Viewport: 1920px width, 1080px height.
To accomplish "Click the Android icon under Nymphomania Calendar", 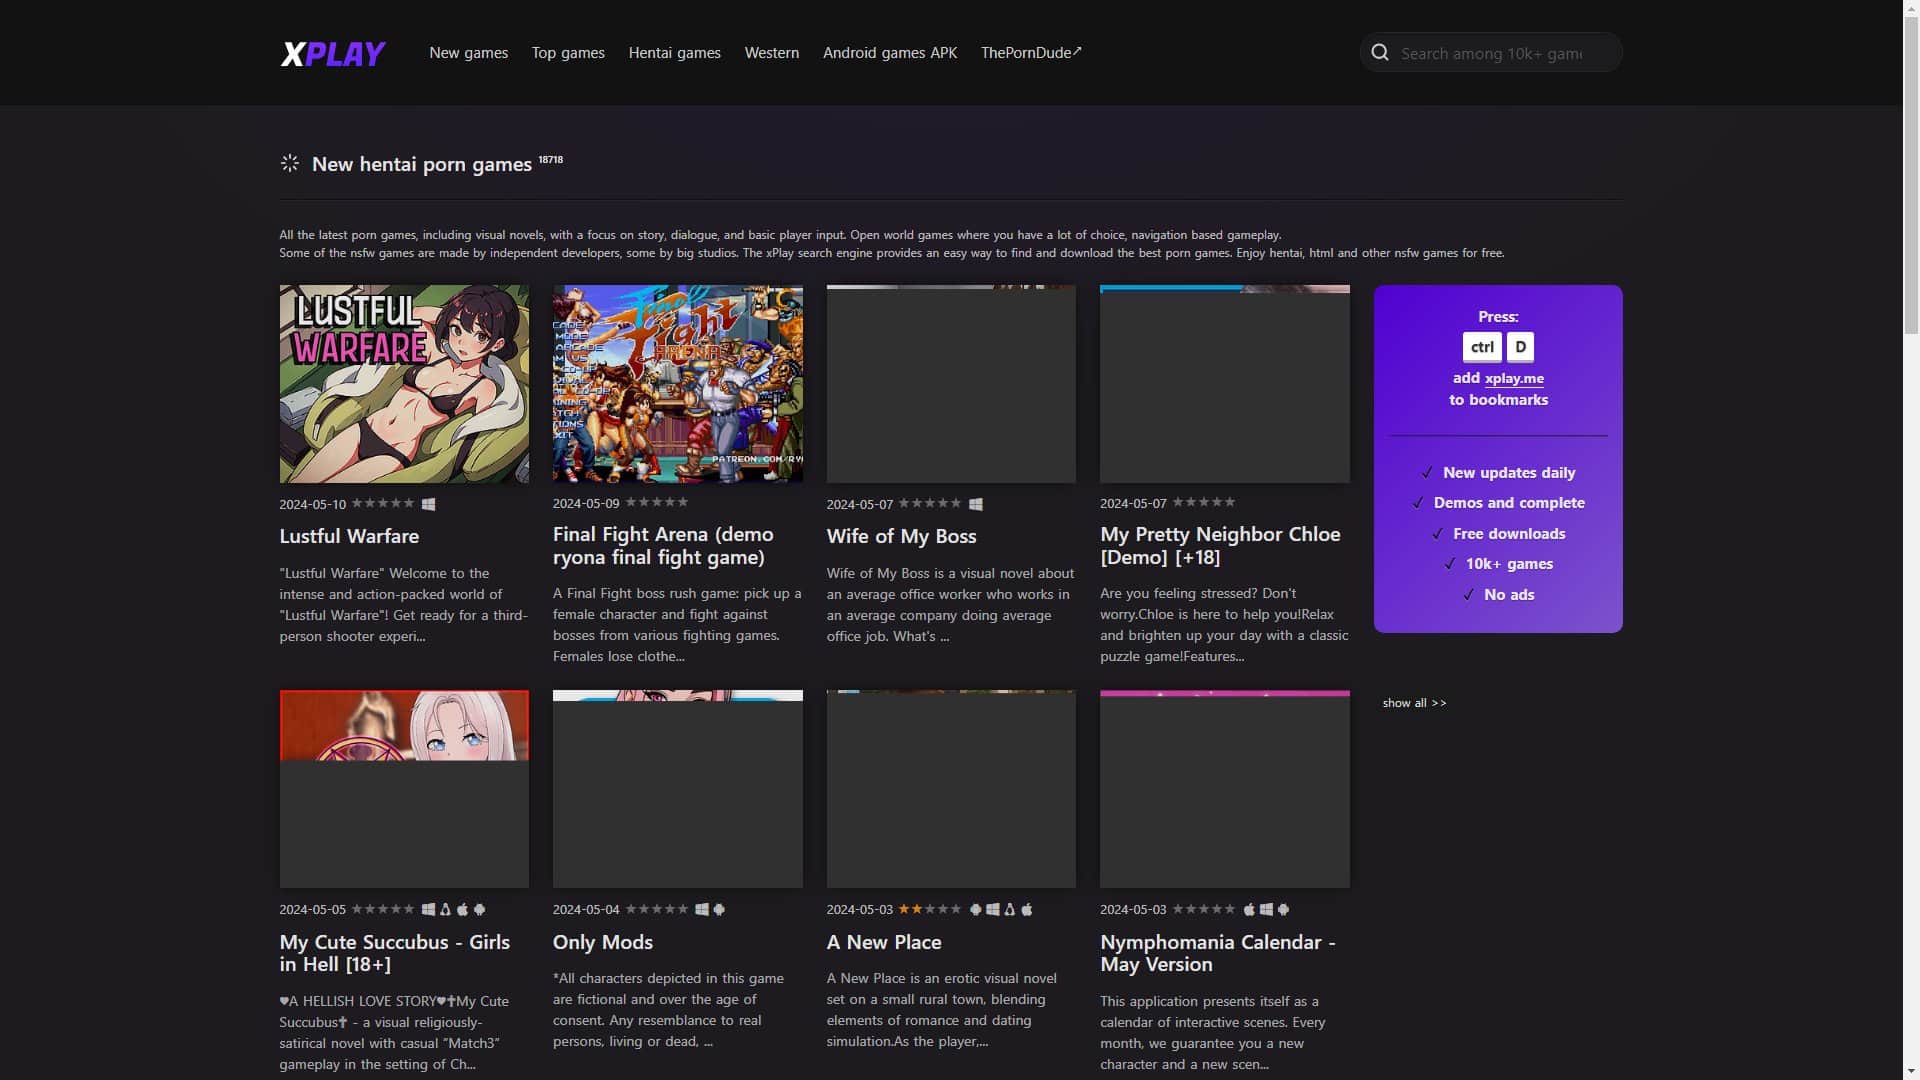I will [1283, 909].
